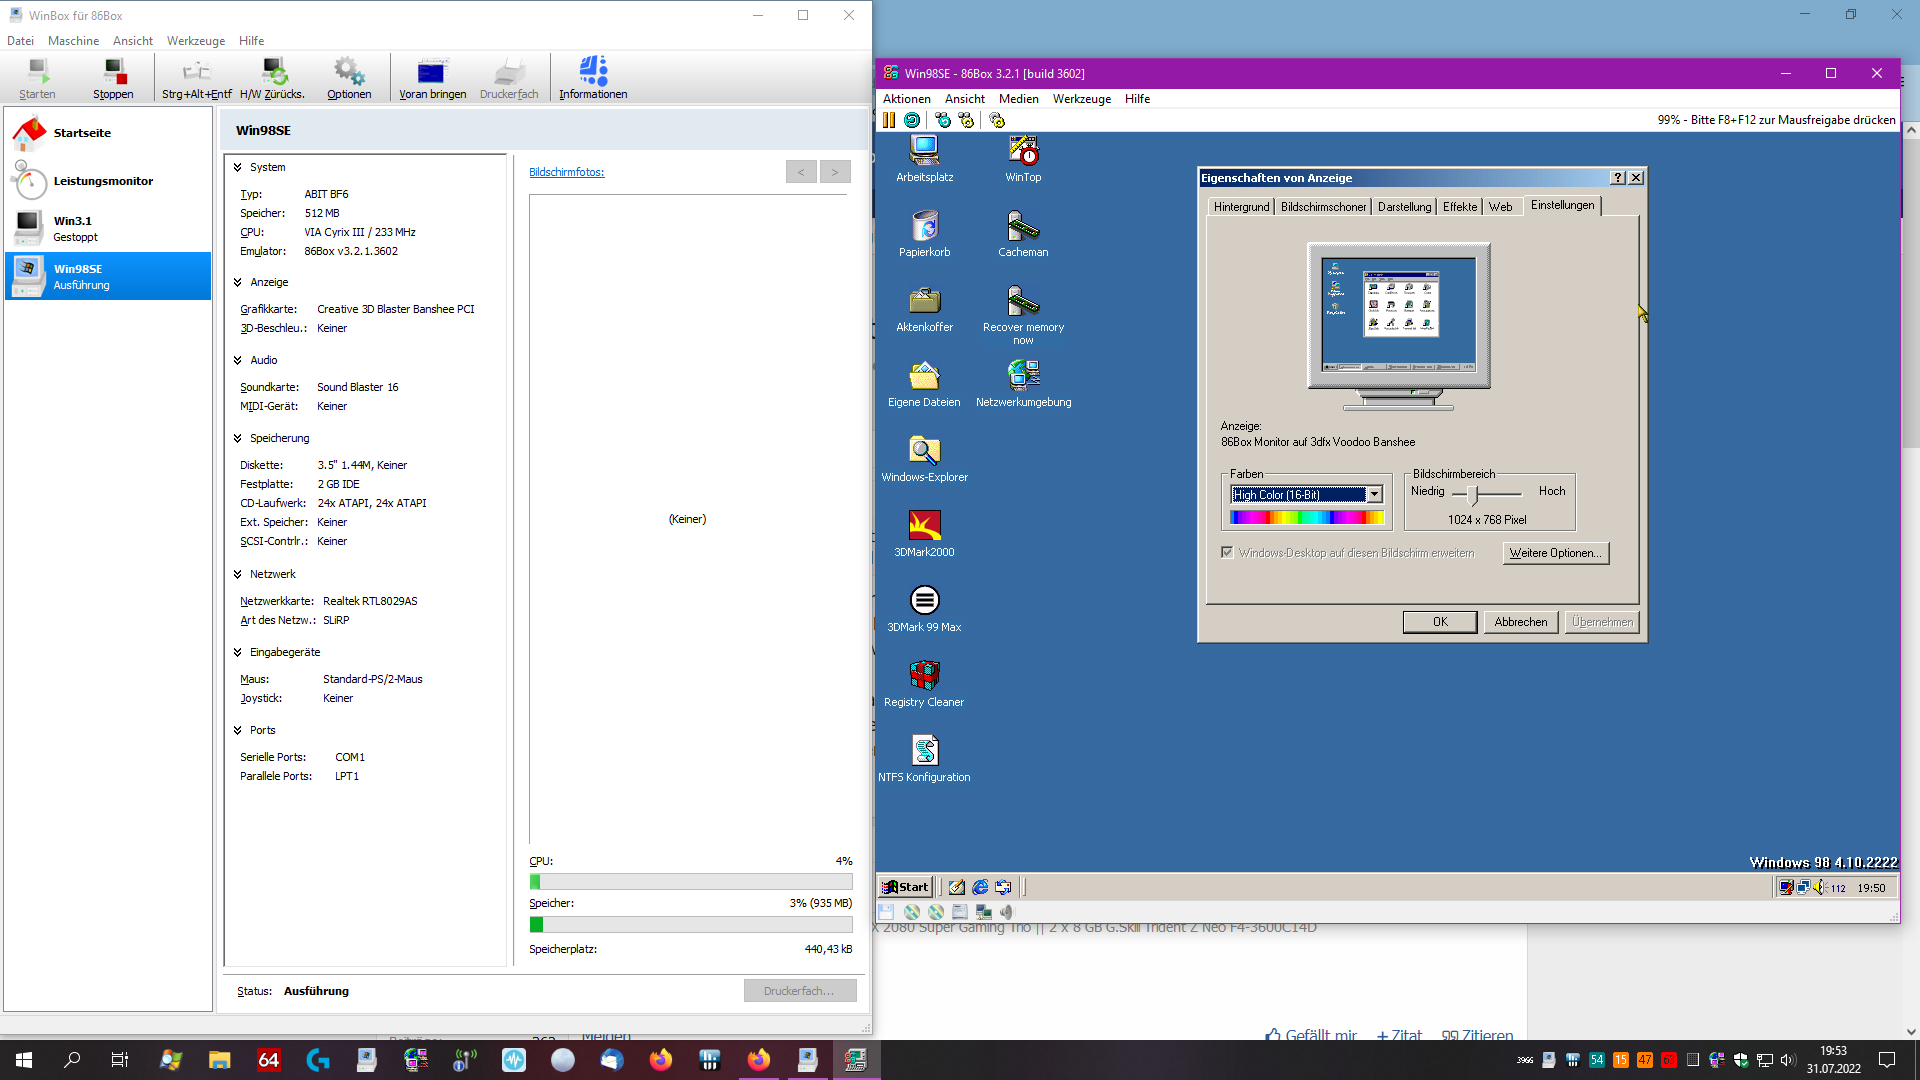This screenshot has height=1080, width=1920.
Task: Click the Bildschirmfotos link
Action: click(x=566, y=172)
